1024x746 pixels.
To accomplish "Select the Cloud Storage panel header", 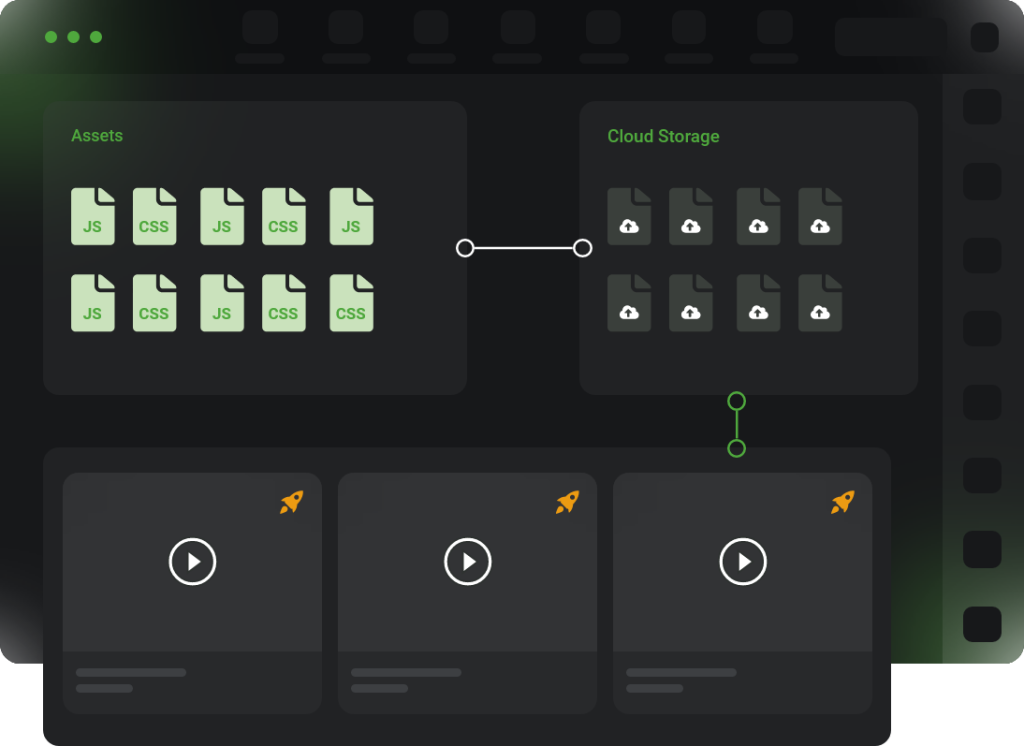I will tap(663, 136).
